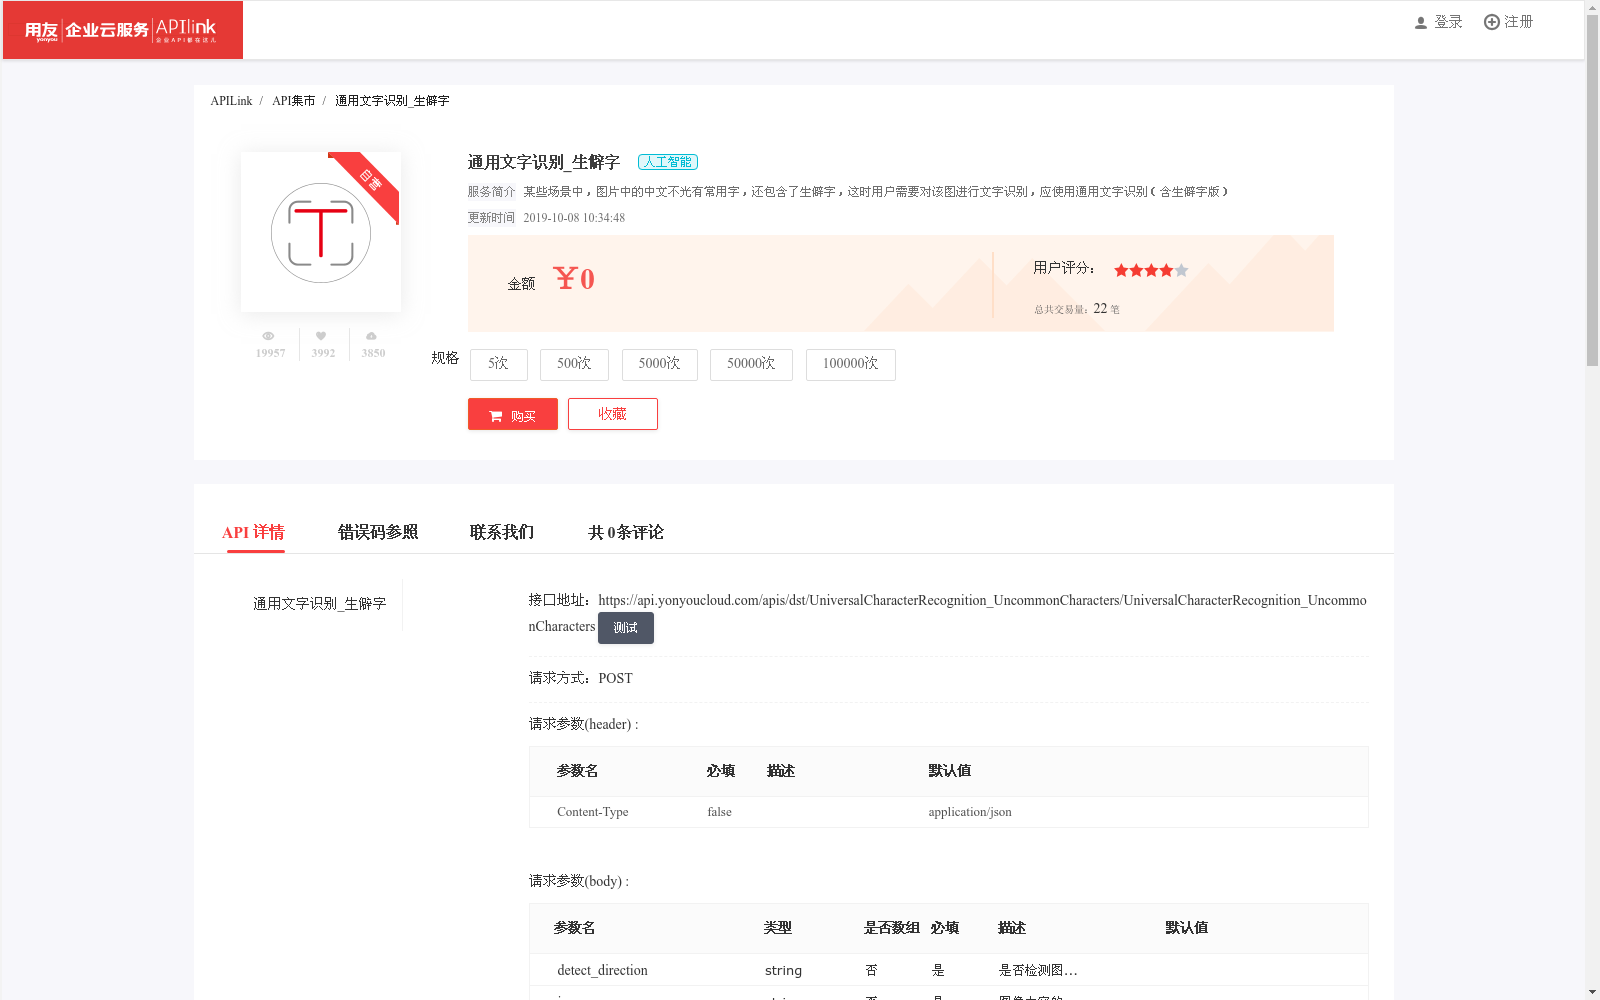Select 通用文字识别_生僻字 in the API side list

click(x=319, y=604)
